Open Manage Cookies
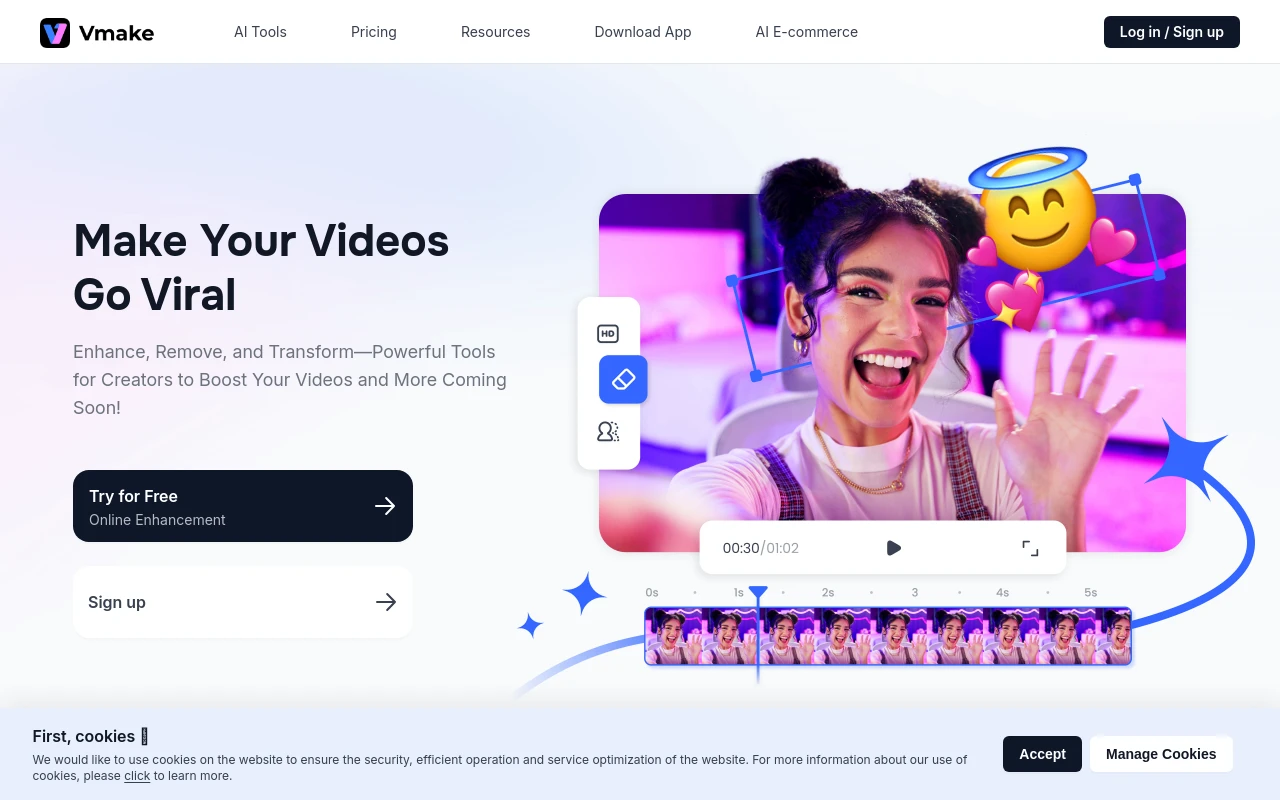 click(x=1160, y=754)
